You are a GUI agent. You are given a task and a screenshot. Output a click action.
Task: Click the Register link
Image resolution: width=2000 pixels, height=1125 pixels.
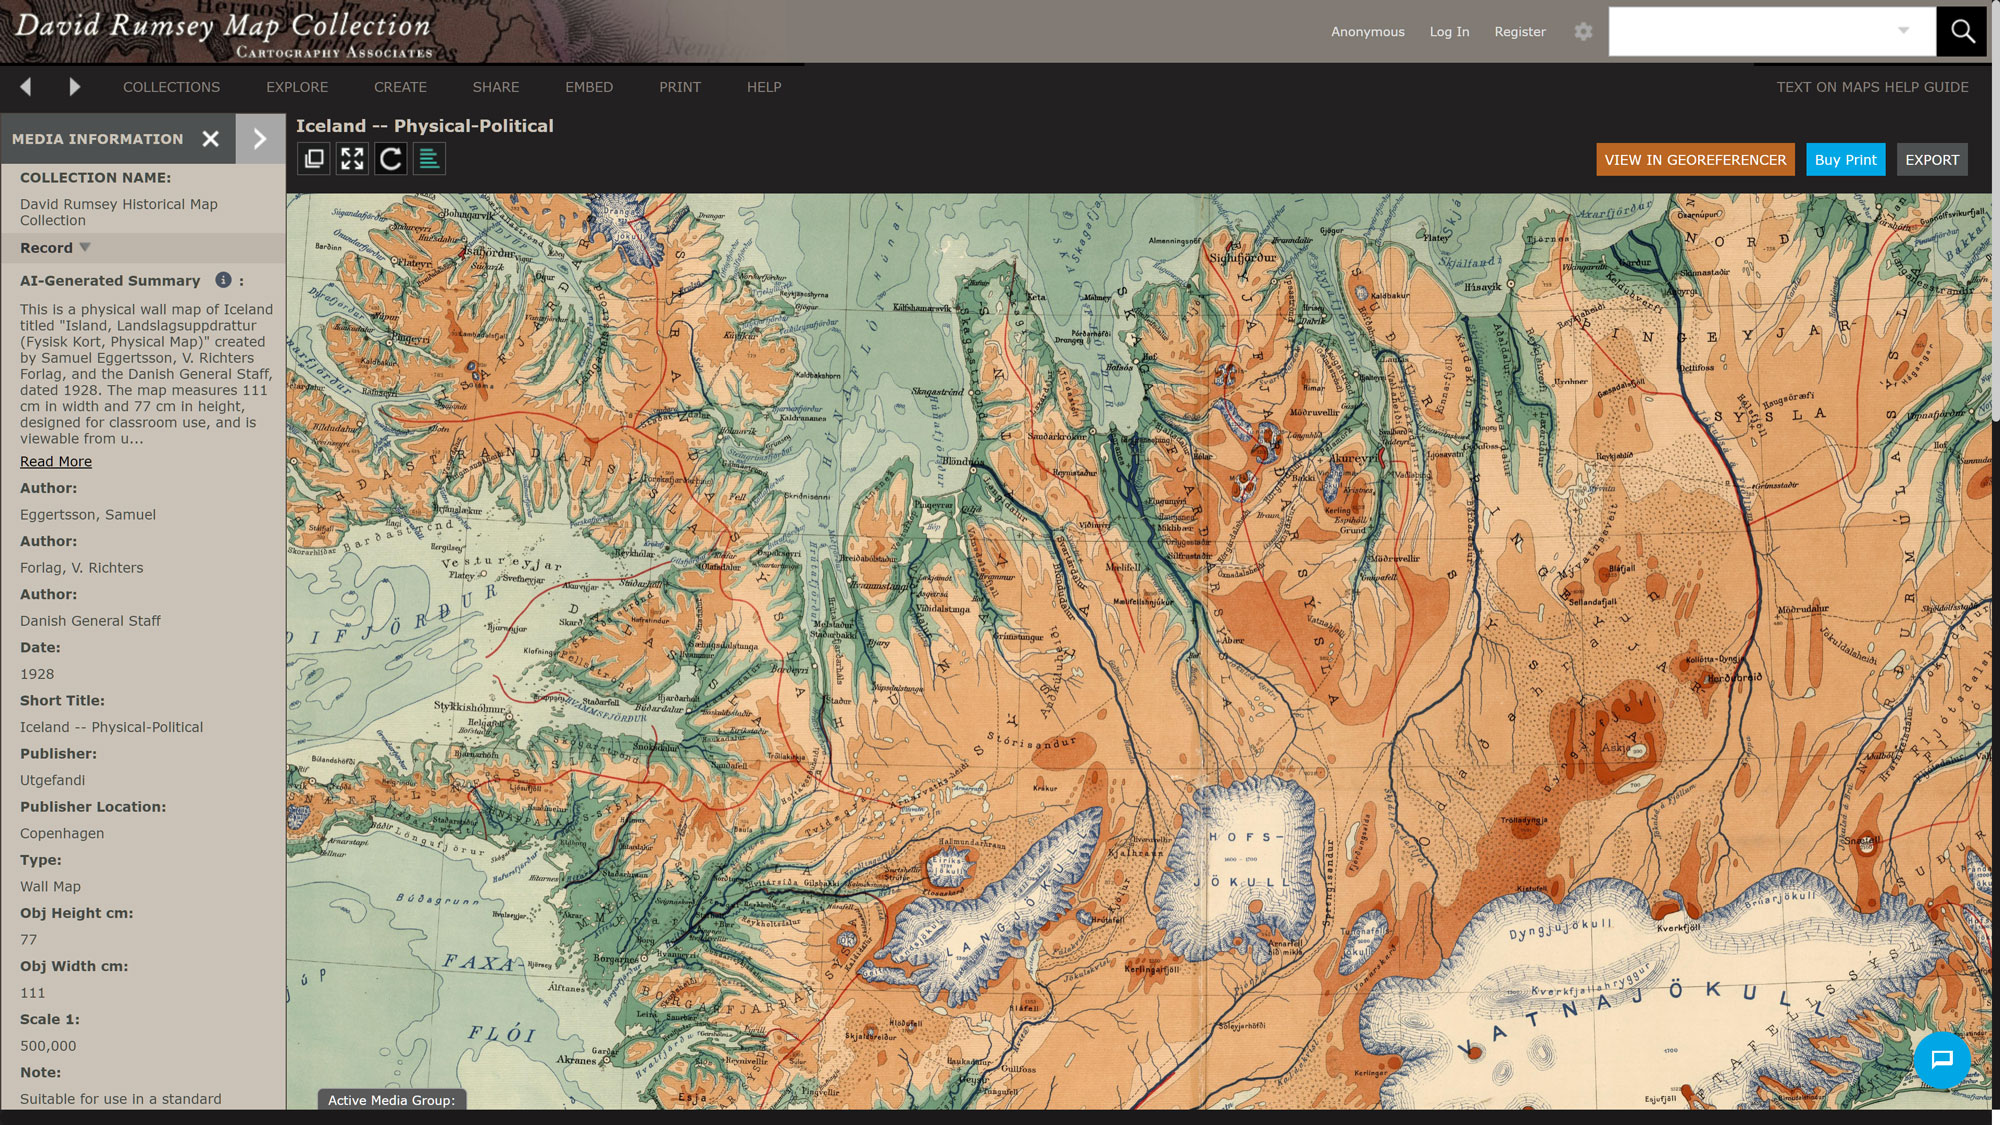[x=1520, y=32]
